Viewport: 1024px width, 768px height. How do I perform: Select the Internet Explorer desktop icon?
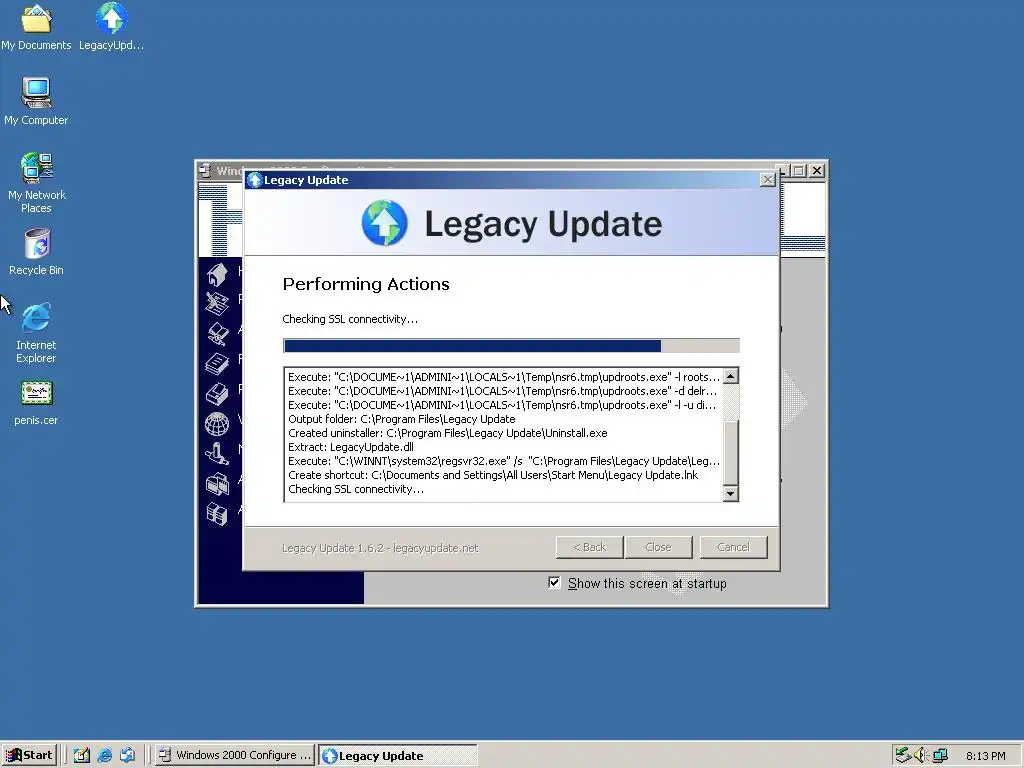click(36, 333)
